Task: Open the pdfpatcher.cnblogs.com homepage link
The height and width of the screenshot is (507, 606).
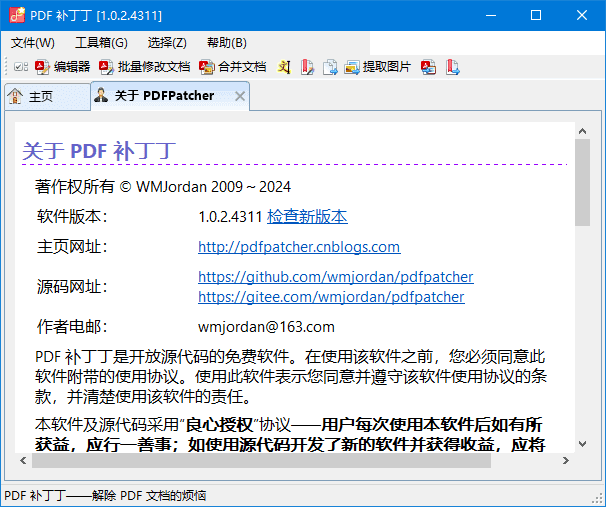Action: coord(299,247)
